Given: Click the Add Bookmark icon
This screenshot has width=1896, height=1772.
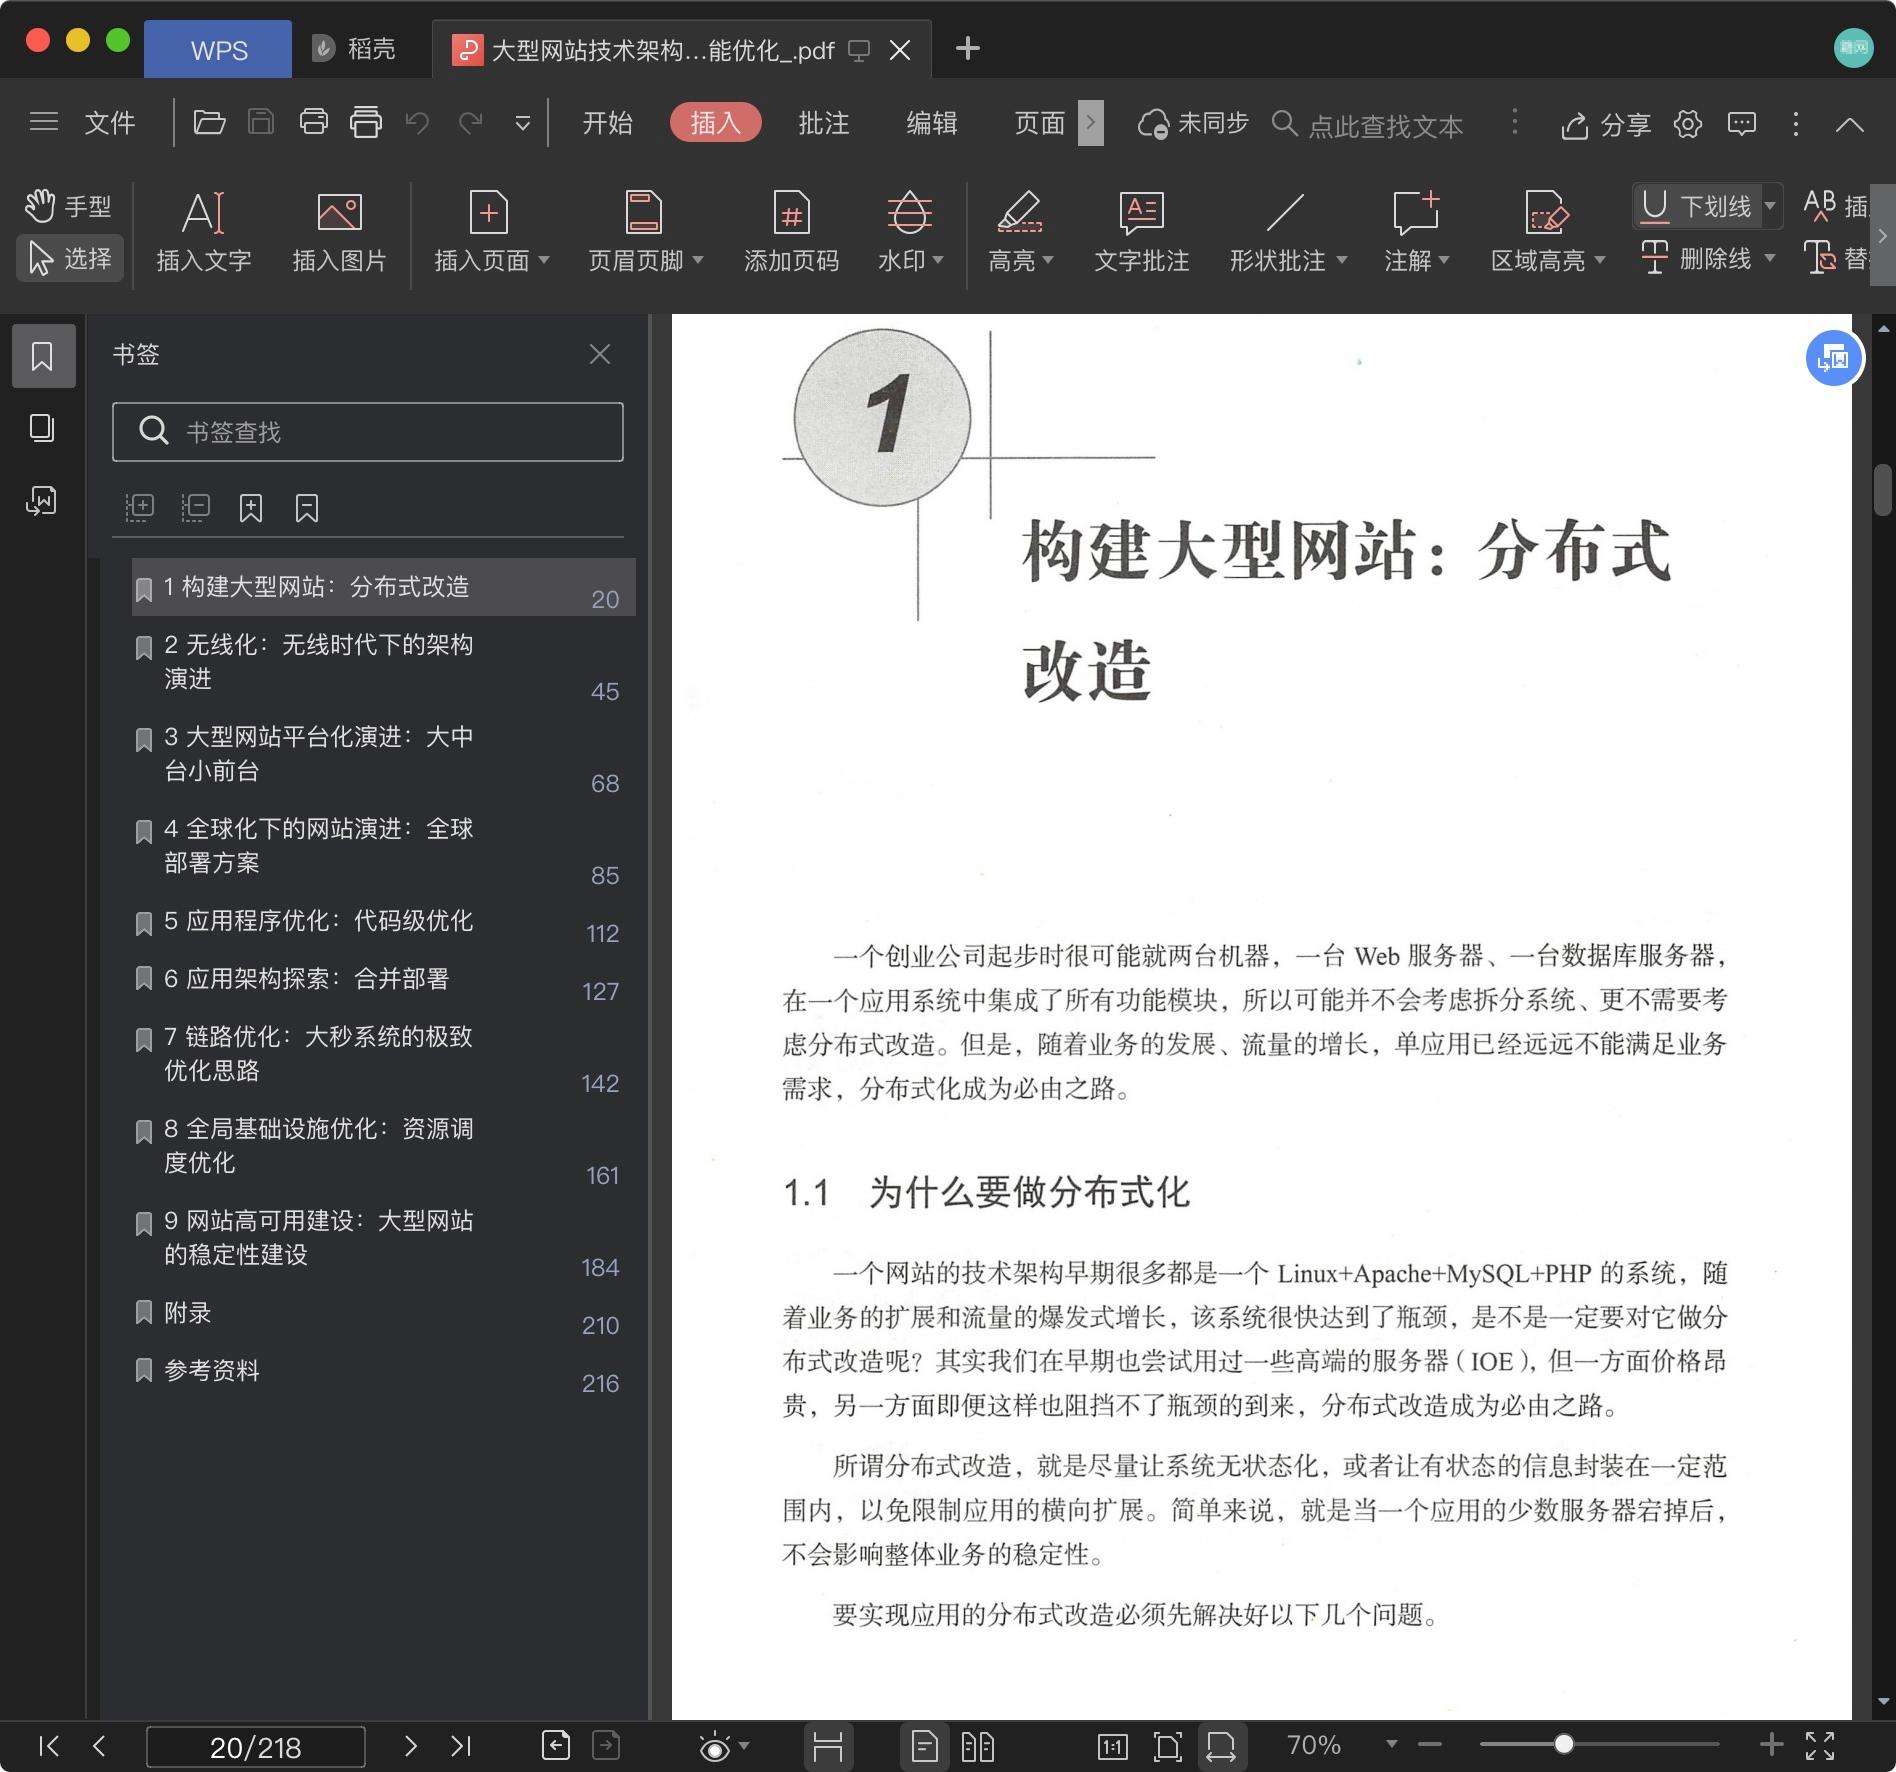Looking at the screenshot, I should pos(251,507).
